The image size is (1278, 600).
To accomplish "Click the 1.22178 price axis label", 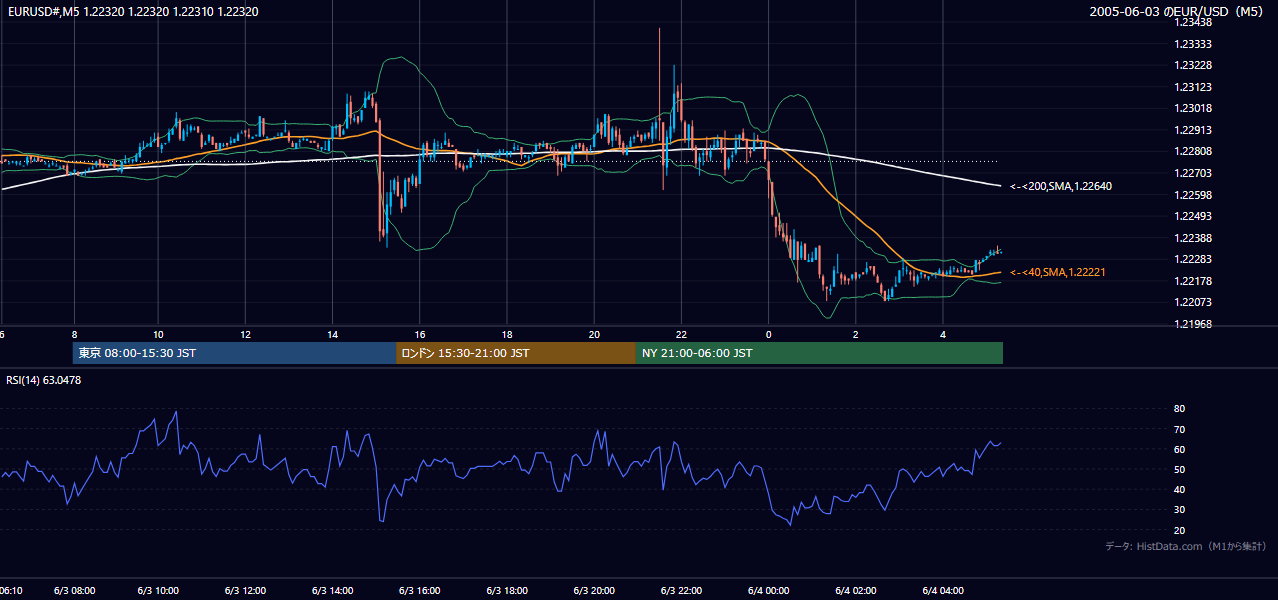I will pos(1194,281).
